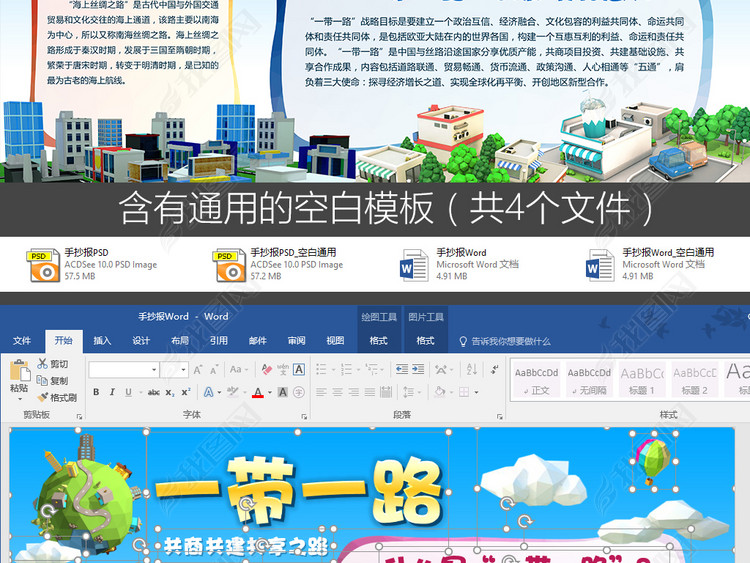
Task: Click the Cut (剪切) scissors icon
Action: click(x=42, y=365)
